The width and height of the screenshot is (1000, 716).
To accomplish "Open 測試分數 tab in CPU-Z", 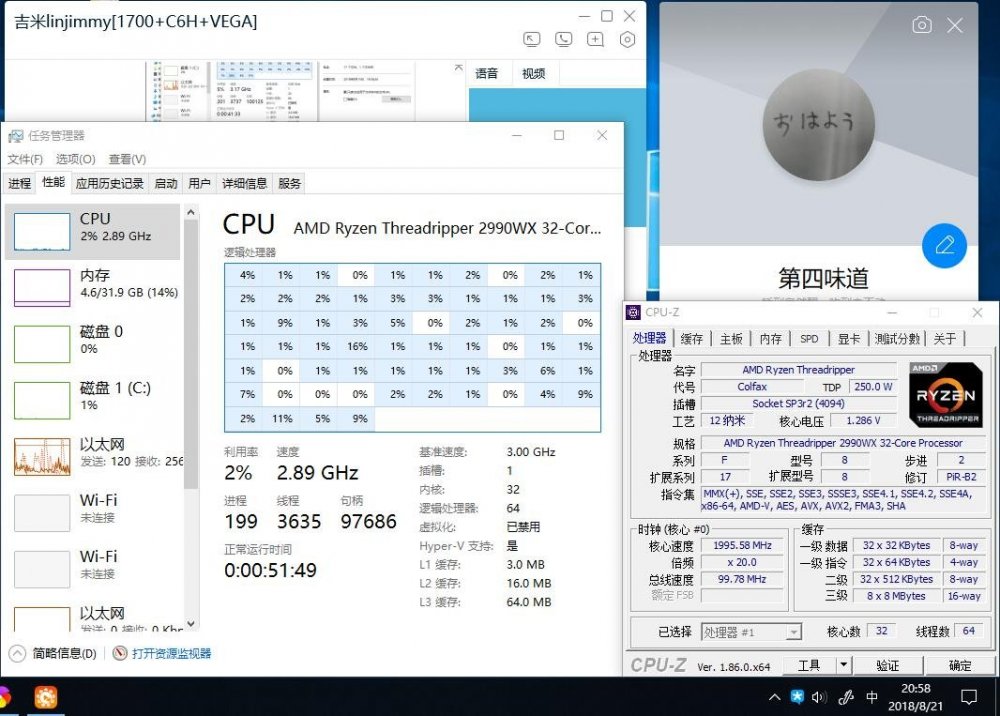I will coord(897,339).
